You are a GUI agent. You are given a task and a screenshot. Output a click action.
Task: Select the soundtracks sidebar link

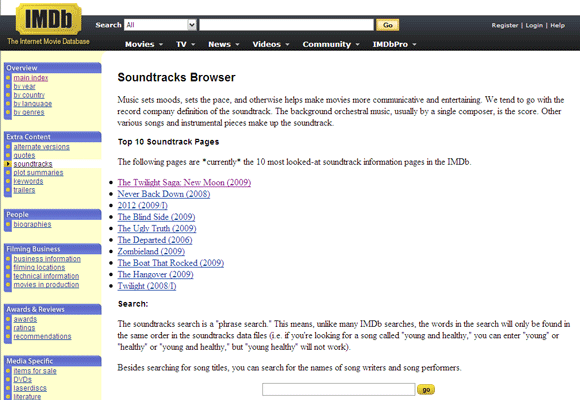click(33, 164)
